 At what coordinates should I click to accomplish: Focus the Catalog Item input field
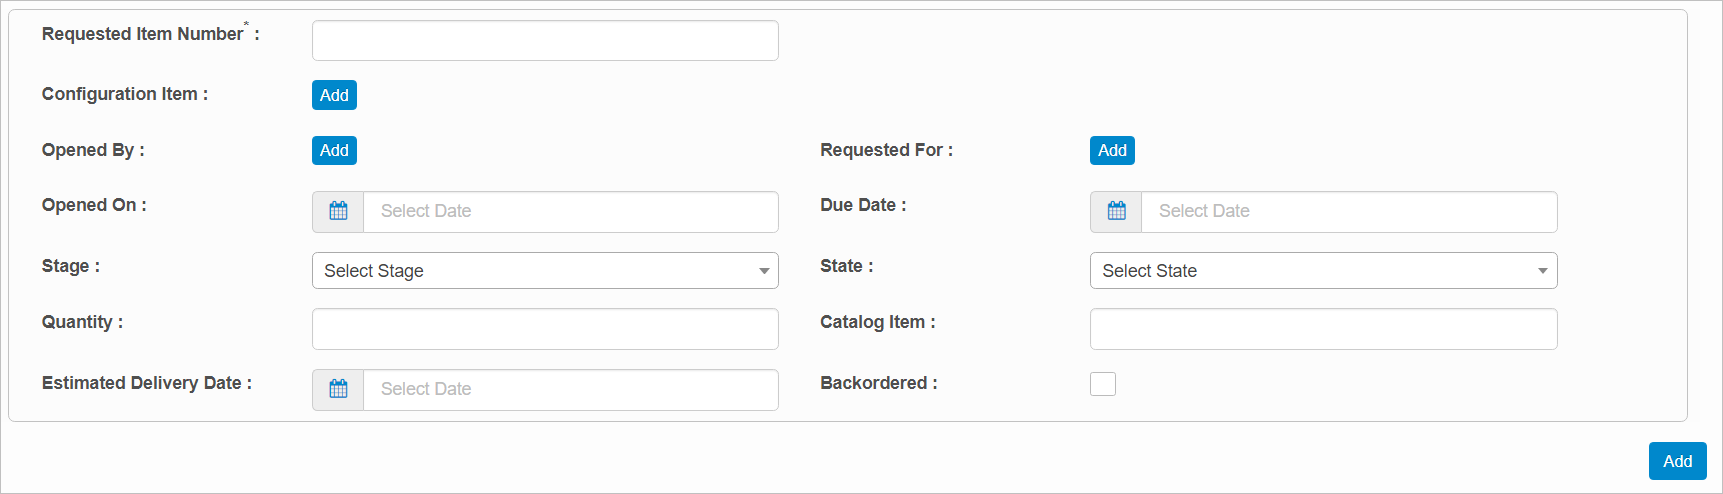pos(1323,329)
